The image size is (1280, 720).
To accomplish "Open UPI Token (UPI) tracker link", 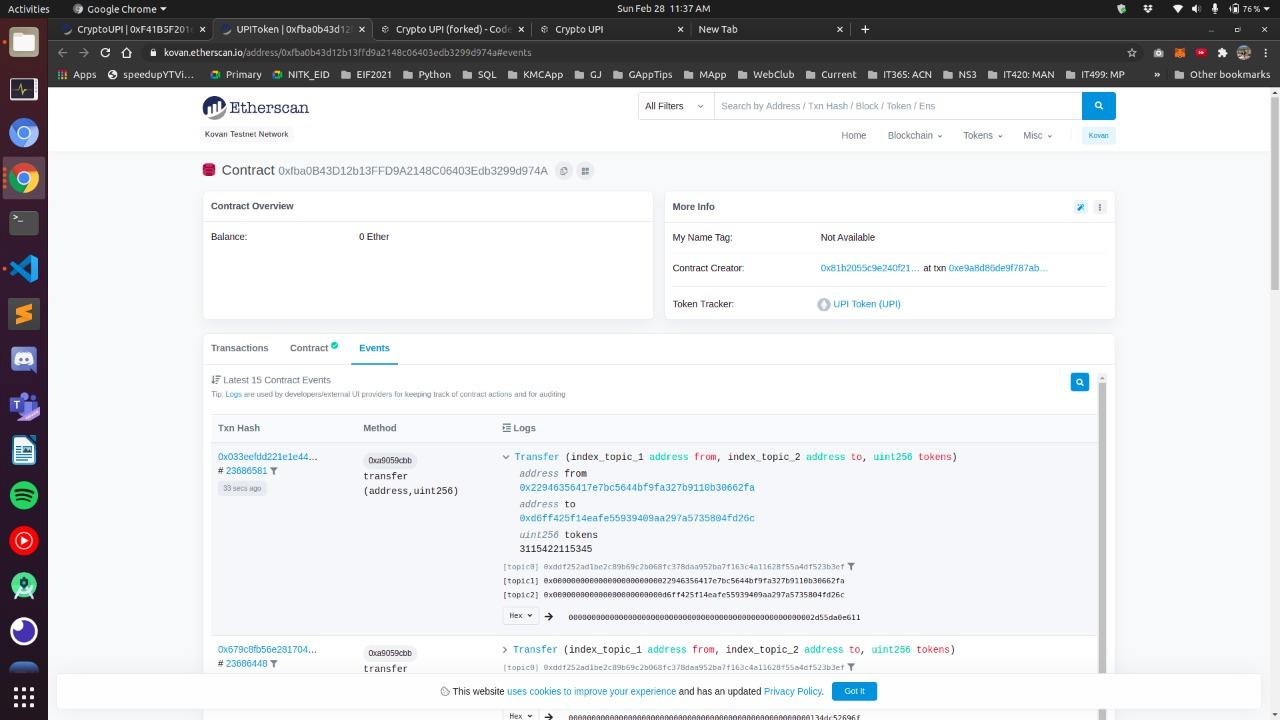I will (867, 304).
